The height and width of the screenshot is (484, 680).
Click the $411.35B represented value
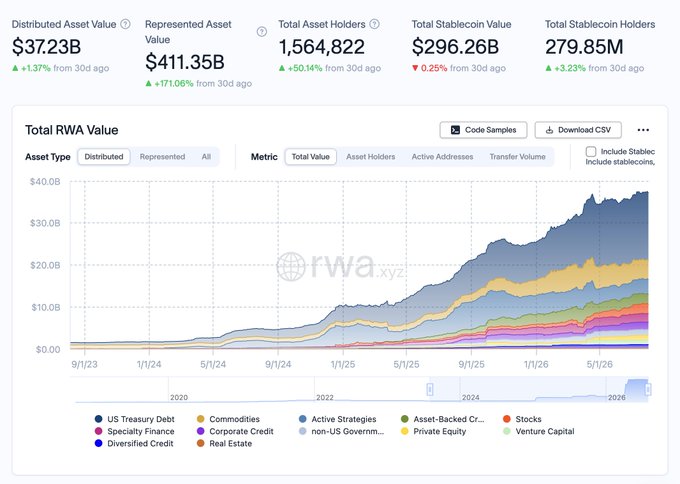coord(185,62)
